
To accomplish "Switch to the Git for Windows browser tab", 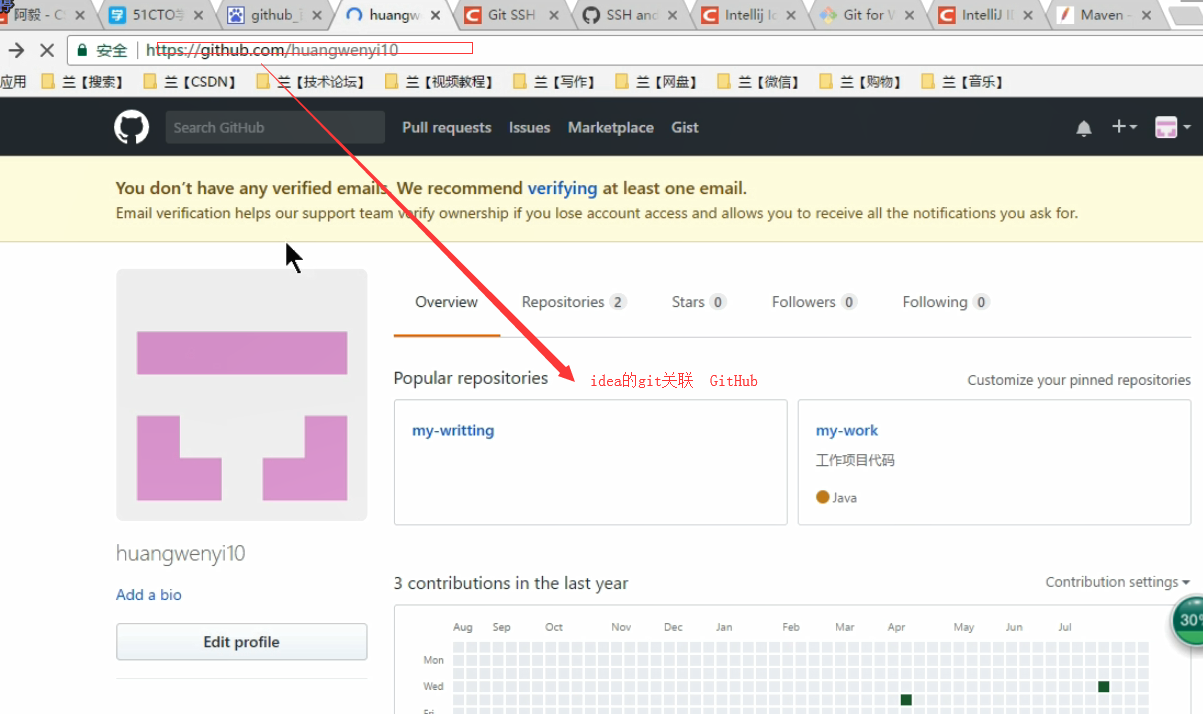I will pyautogui.click(x=865, y=15).
